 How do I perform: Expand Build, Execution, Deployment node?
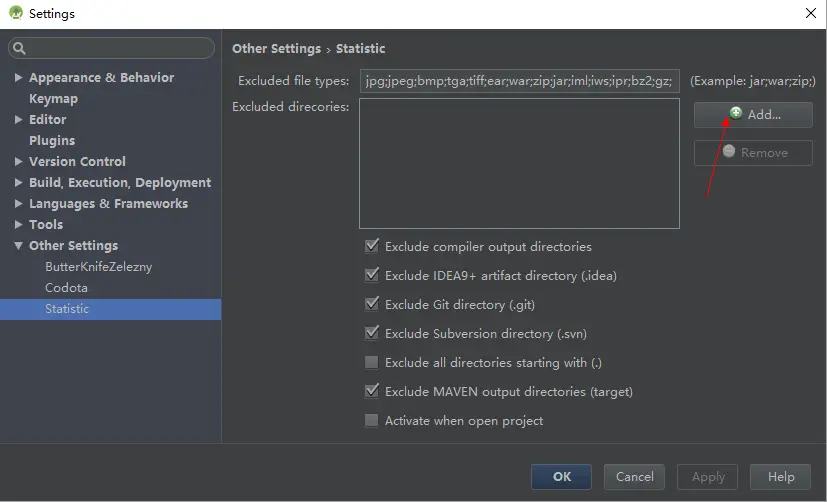(18, 182)
